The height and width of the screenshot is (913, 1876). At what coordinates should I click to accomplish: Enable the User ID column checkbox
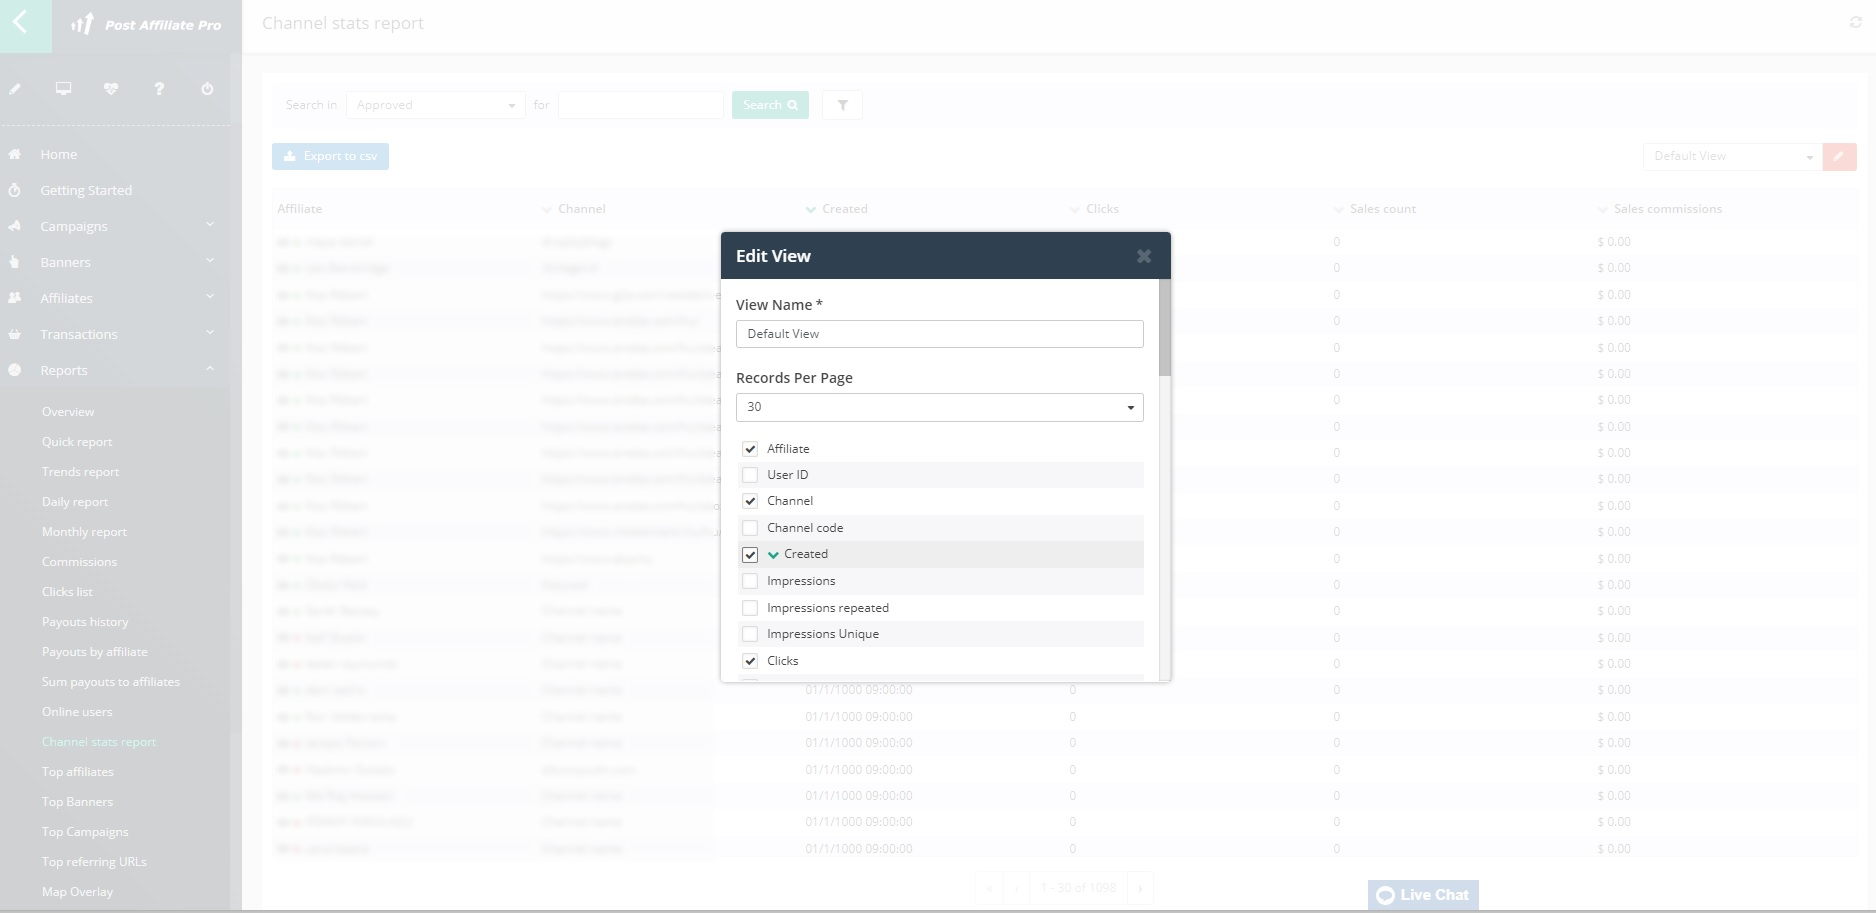pyautogui.click(x=750, y=474)
